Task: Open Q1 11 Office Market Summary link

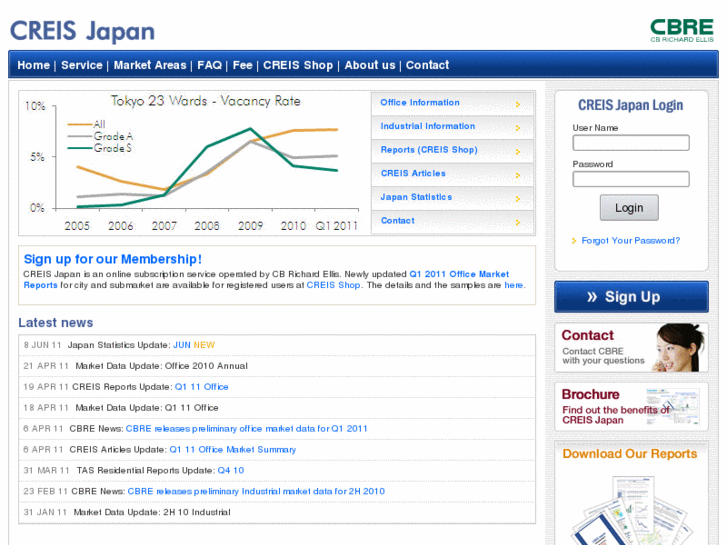Action: (232, 449)
